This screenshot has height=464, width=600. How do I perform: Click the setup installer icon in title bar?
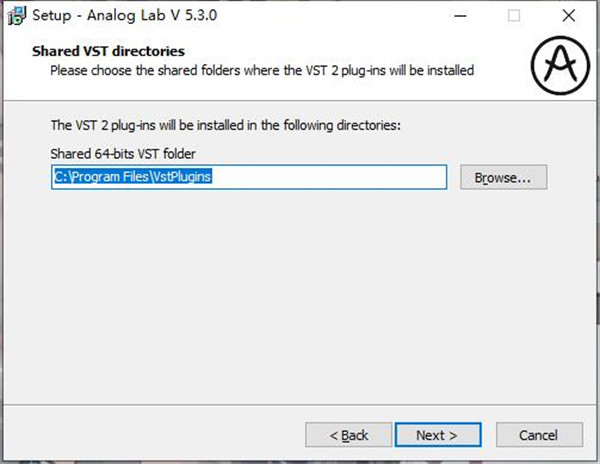tap(17, 16)
